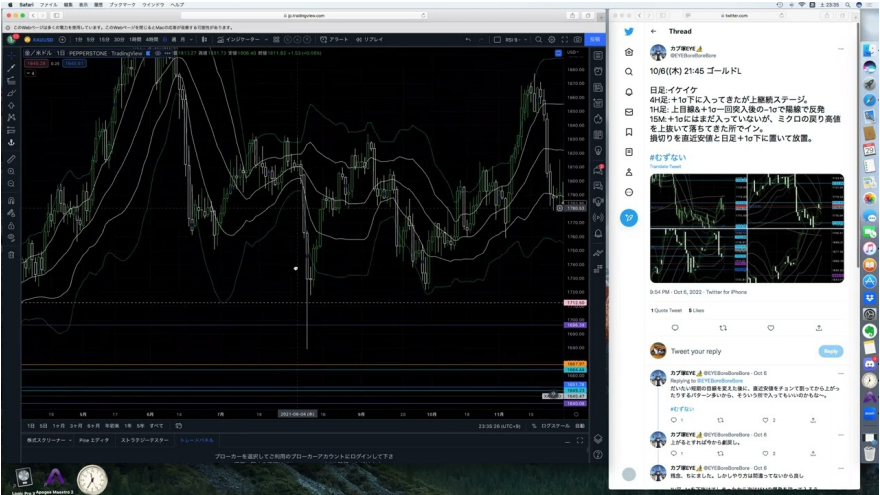Open the tweet's chart image thumbnail
Viewport: 880px width, 495px height.
pos(746,228)
